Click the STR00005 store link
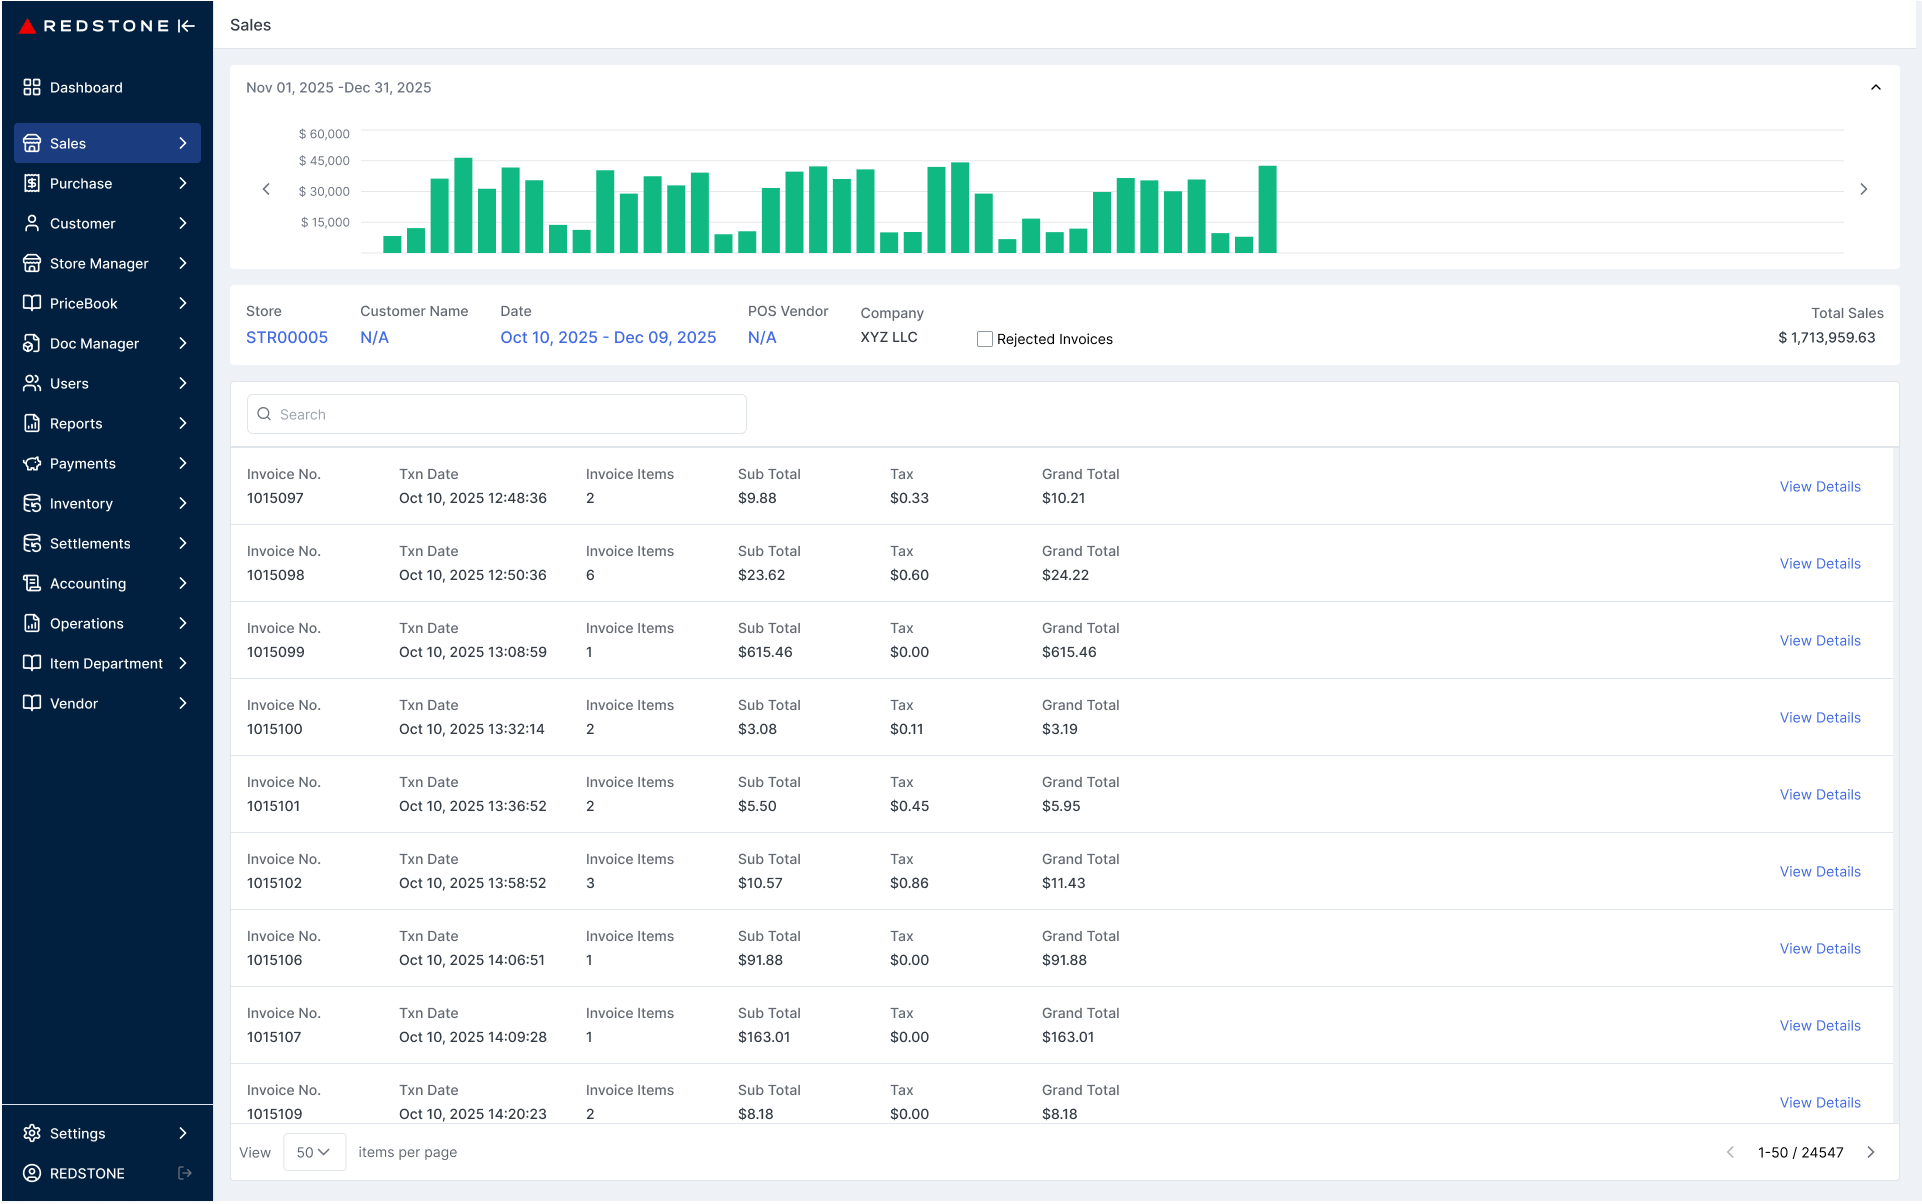This screenshot has height=1204, width=1922. click(x=287, y=337)
